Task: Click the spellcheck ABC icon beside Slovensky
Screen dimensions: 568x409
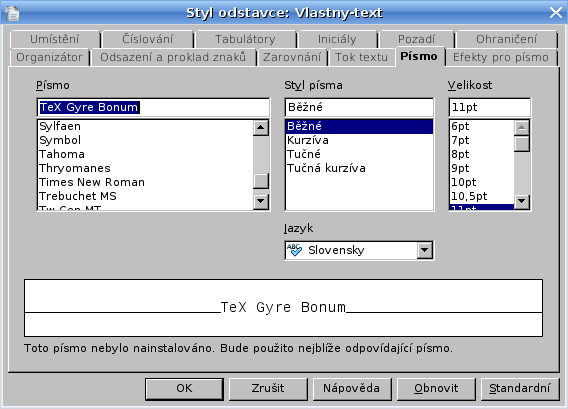Action: (x=294, y=250)
